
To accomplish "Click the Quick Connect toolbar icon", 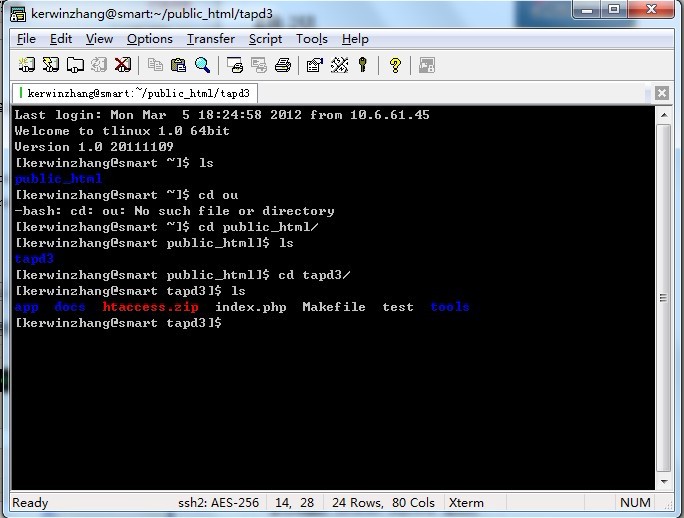I will [x=51, y=65].
